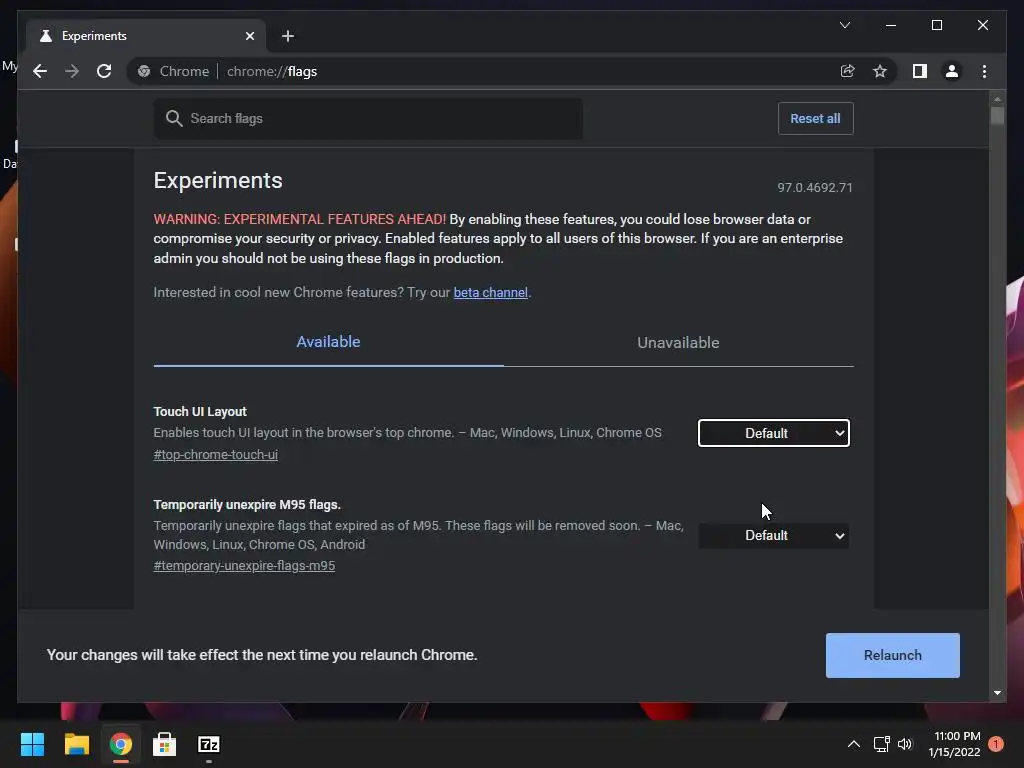
Task: Switch to the Unavailable tab
Action: [678, 342]
